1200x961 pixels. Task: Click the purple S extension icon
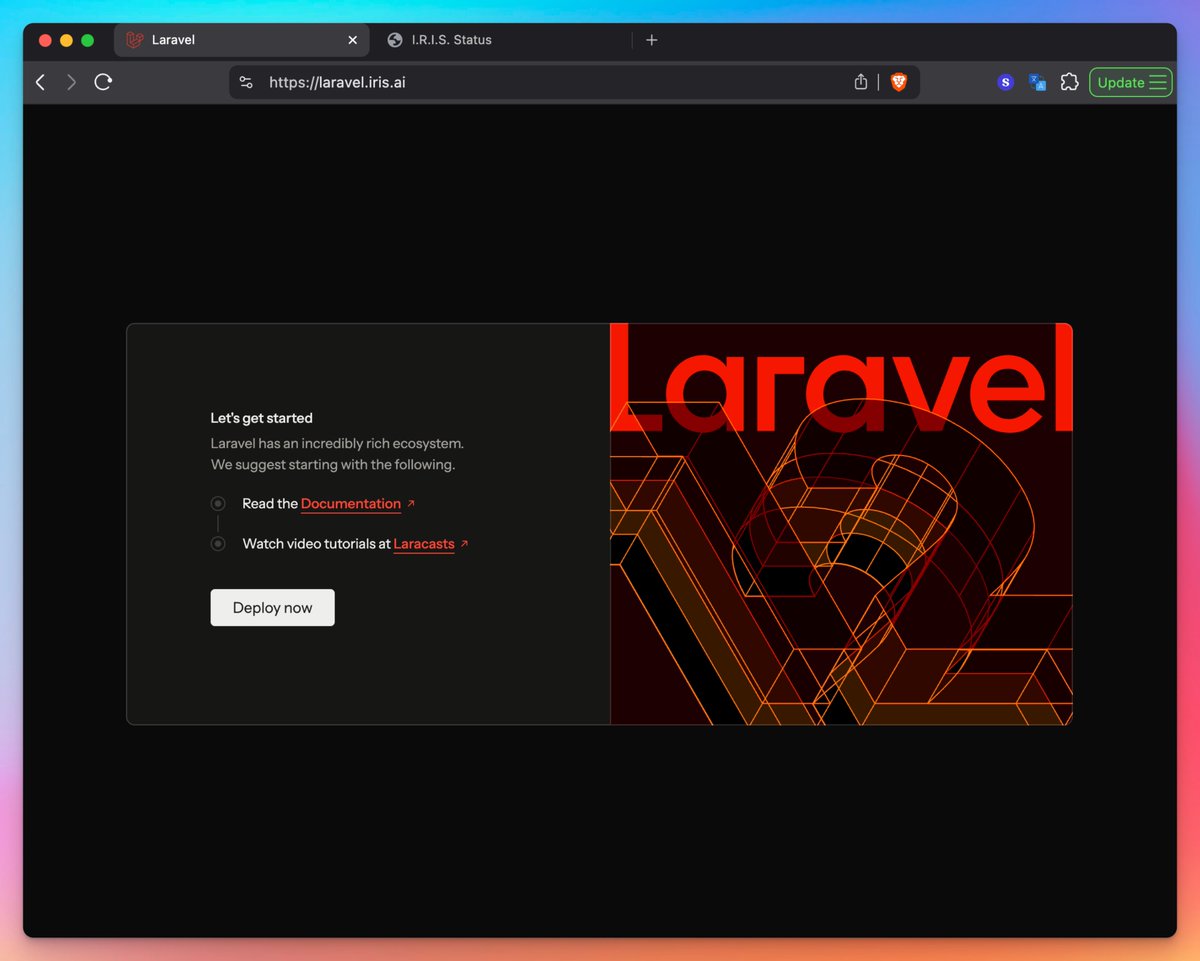pos(1005,82)
